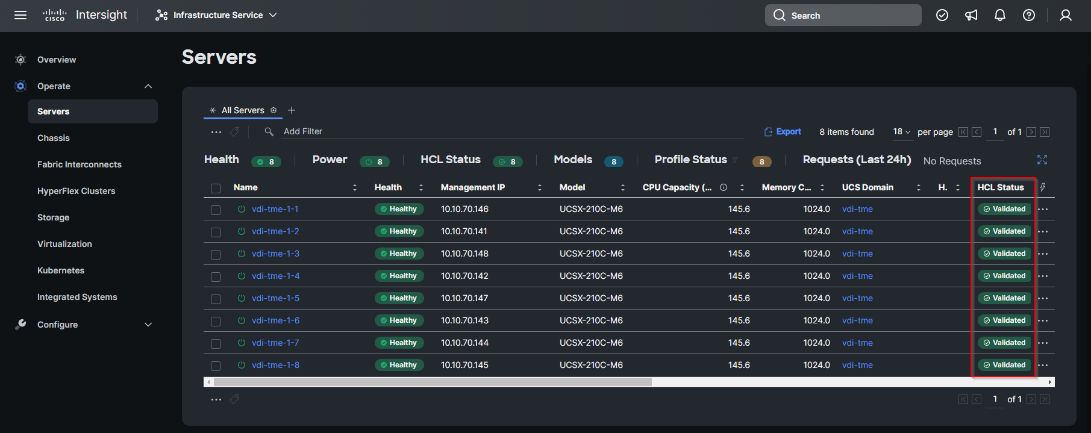
Task: Open the announcements megaphone icon
Action: click(971, 15)
